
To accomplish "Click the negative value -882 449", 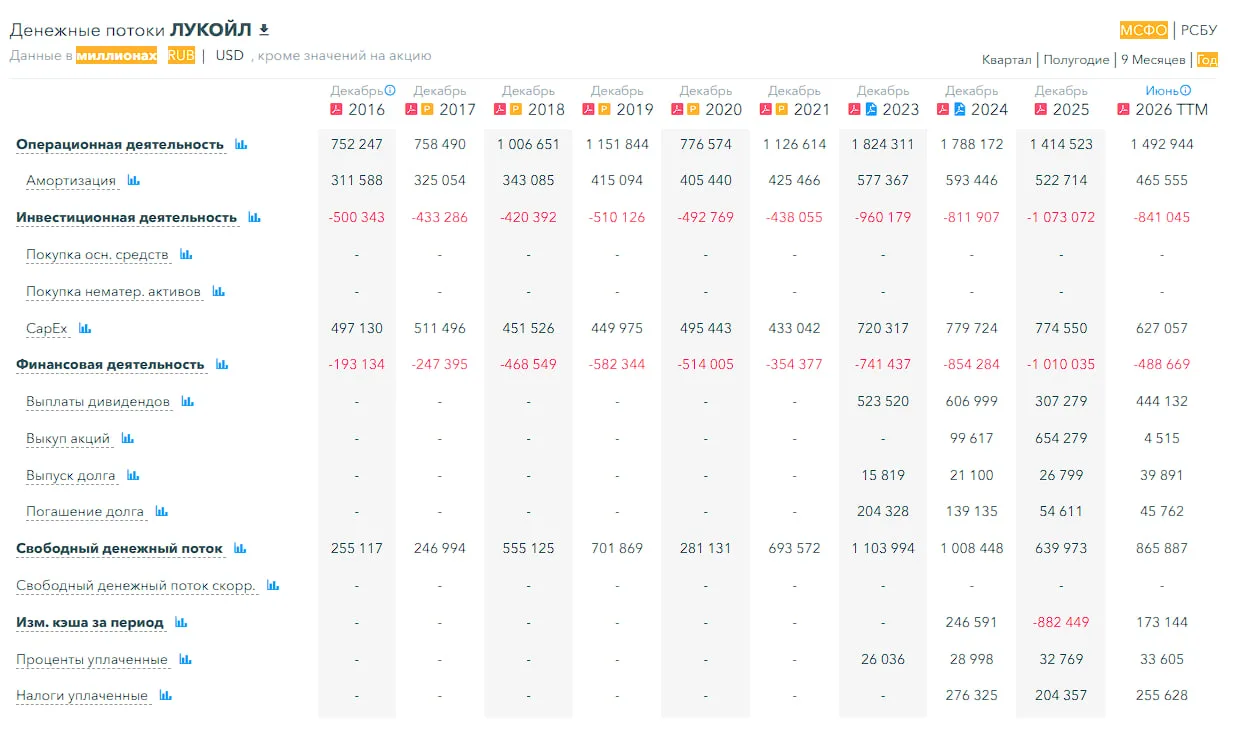I will [x=1061, y=622].
